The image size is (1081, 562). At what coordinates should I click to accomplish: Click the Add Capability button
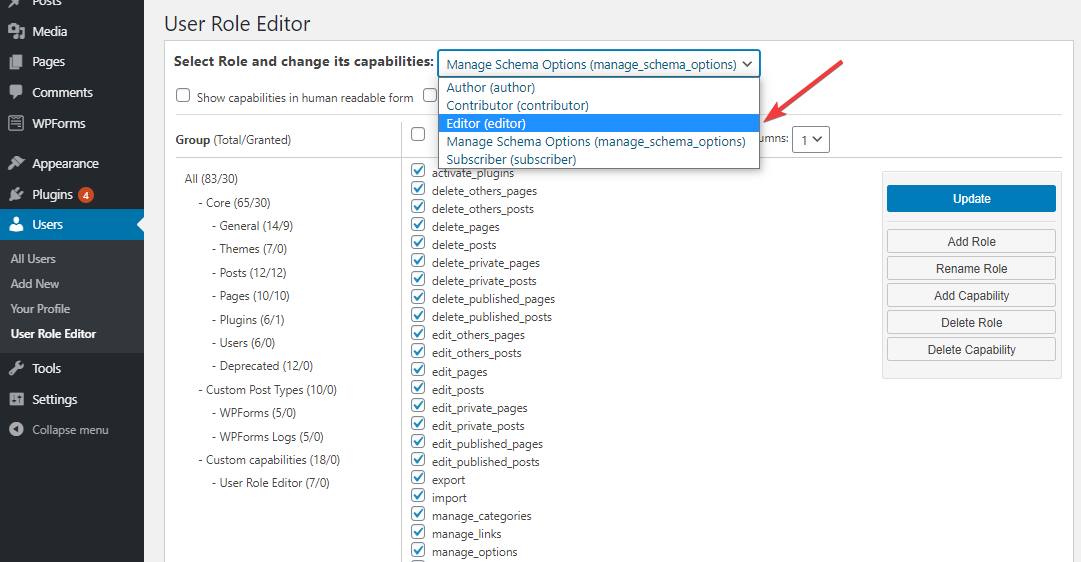tap(971, 295)
